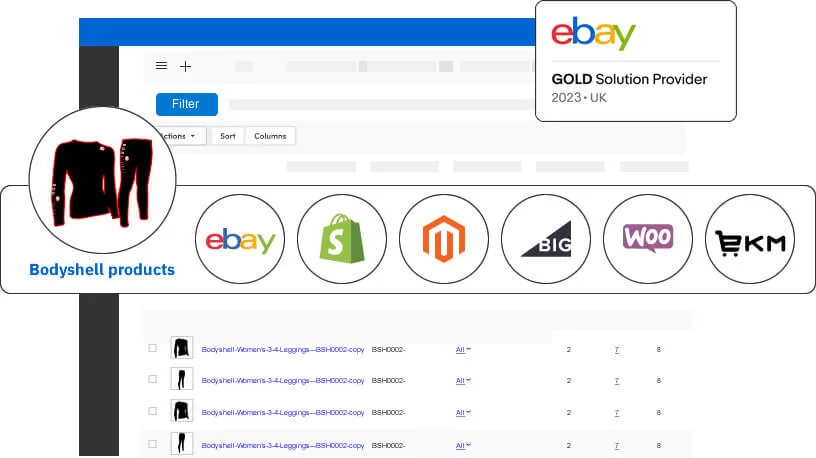Click the Bodyshell products clothing image

102,182
